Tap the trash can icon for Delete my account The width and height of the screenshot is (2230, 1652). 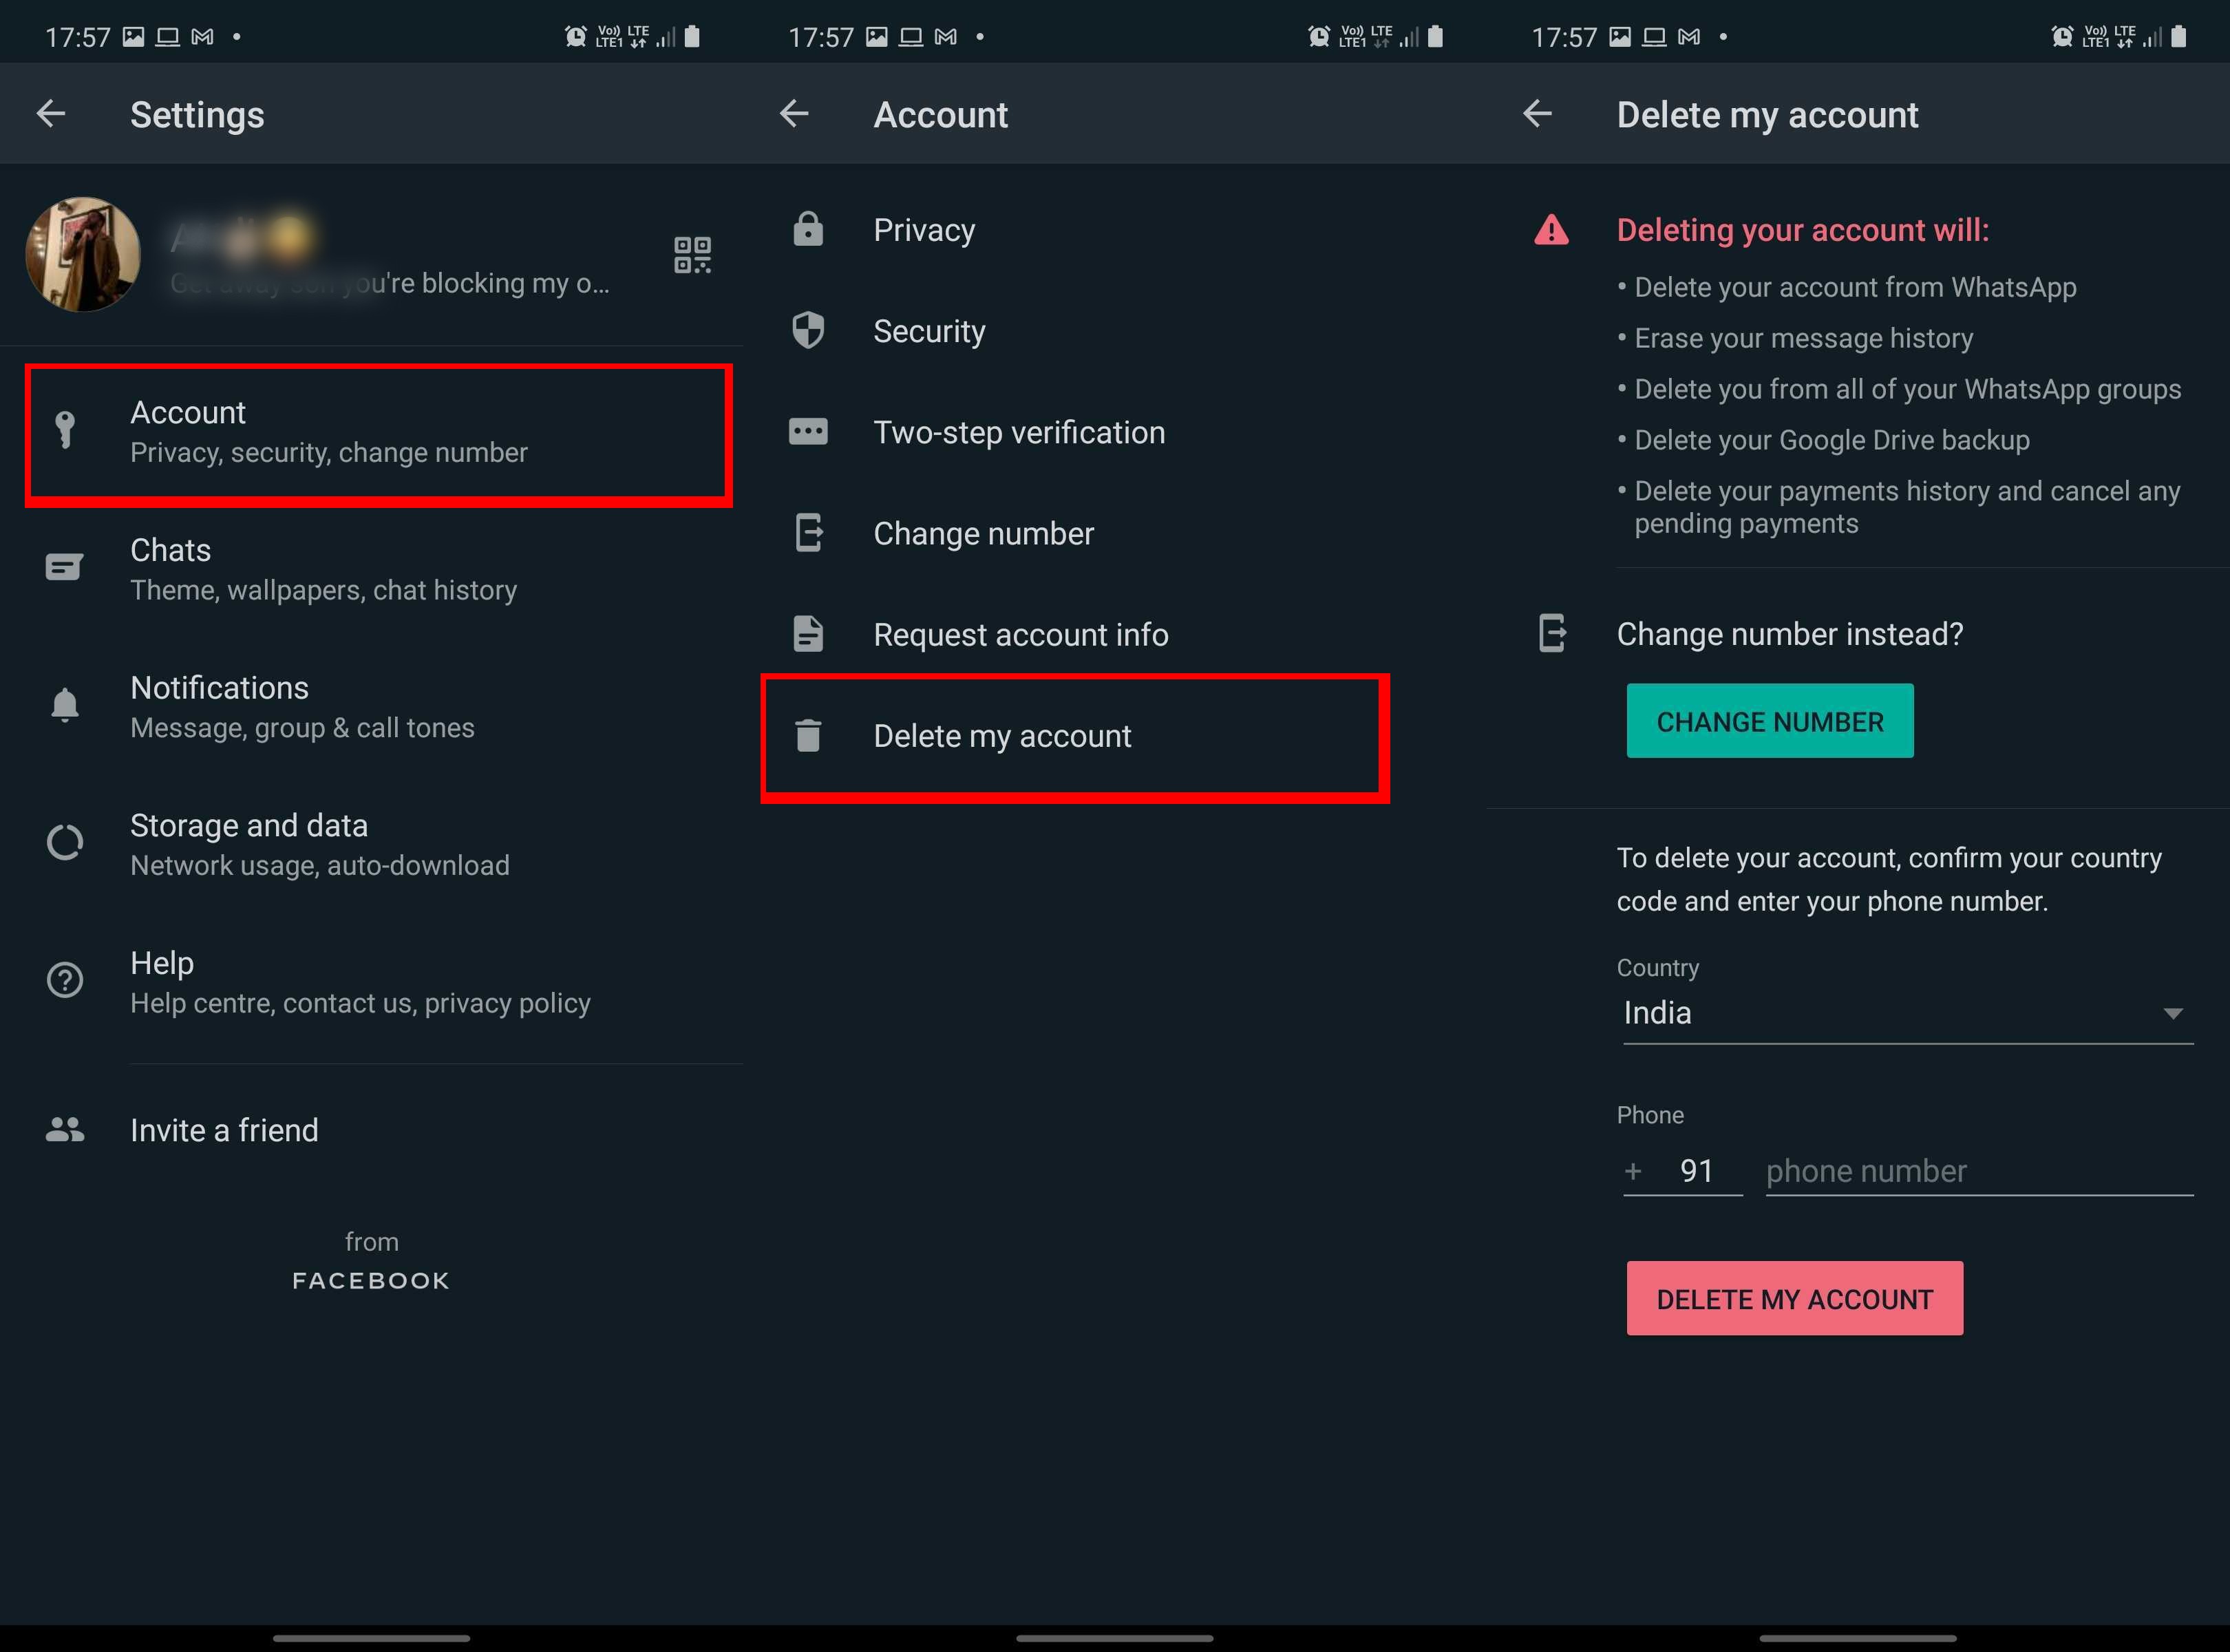tap(808, 735)
